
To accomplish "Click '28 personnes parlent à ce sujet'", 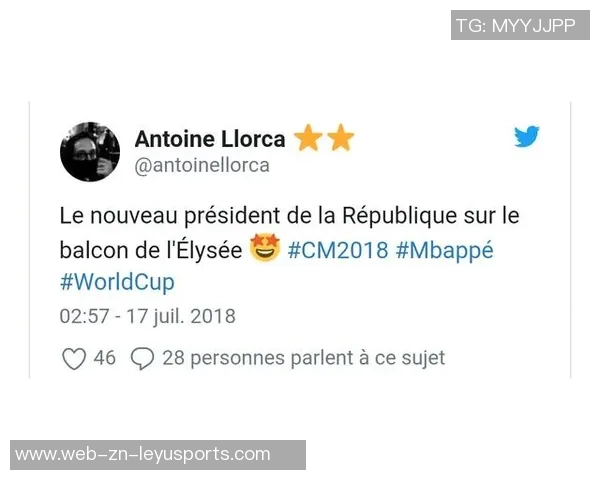I will pos(303,359).
